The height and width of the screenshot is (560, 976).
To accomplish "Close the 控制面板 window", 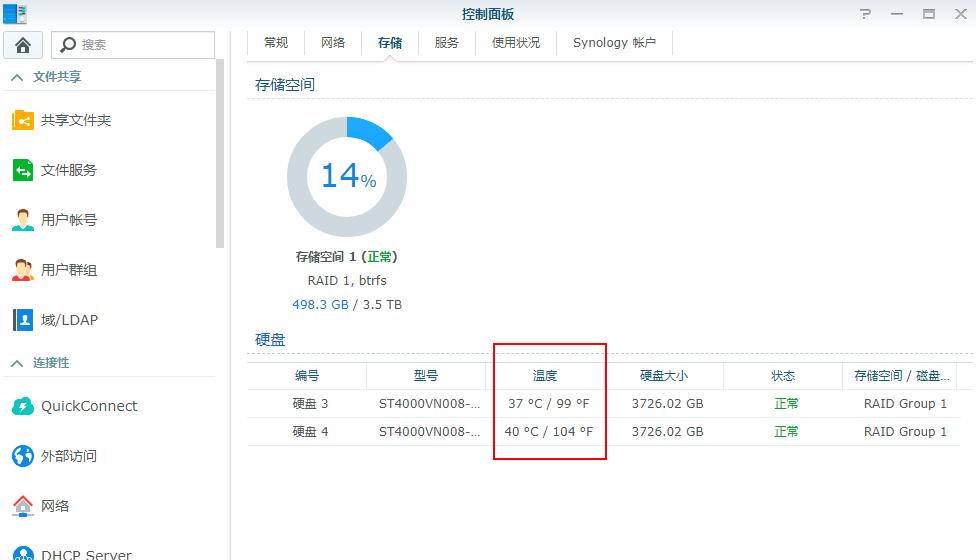I will (x=960, y=14).
